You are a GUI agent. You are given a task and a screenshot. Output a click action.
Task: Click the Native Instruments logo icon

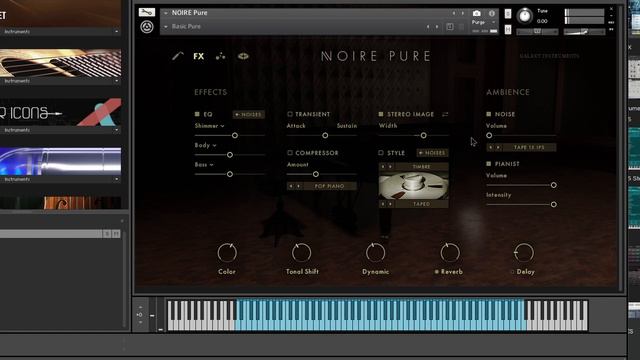point(147,27)
